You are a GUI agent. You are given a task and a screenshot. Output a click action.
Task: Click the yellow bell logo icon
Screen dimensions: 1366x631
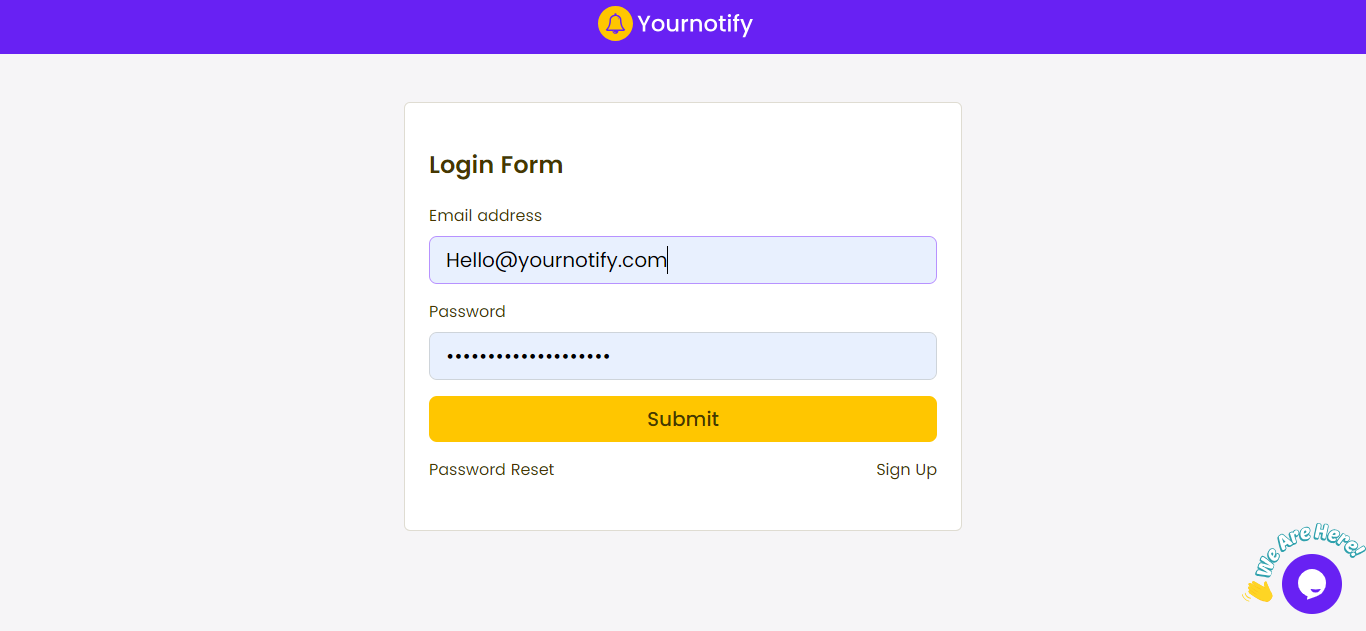pos(615,24)
